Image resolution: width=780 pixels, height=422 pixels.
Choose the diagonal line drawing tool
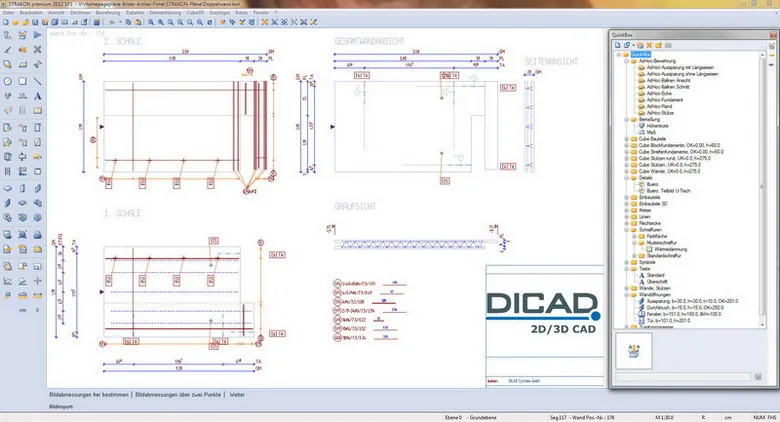(37, 81)
